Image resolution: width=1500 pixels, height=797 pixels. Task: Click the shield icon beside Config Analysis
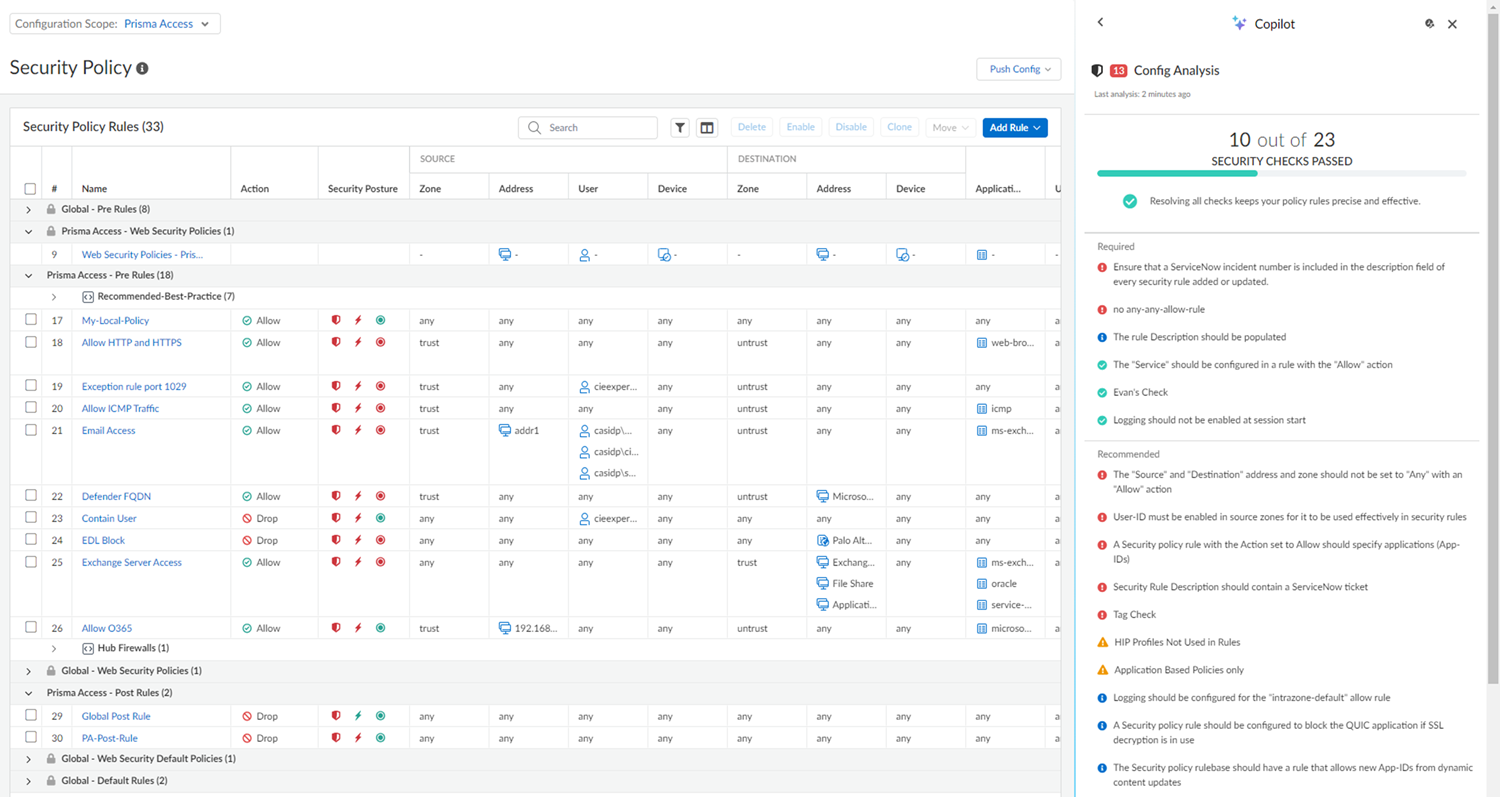click(x=1097, y=71)
